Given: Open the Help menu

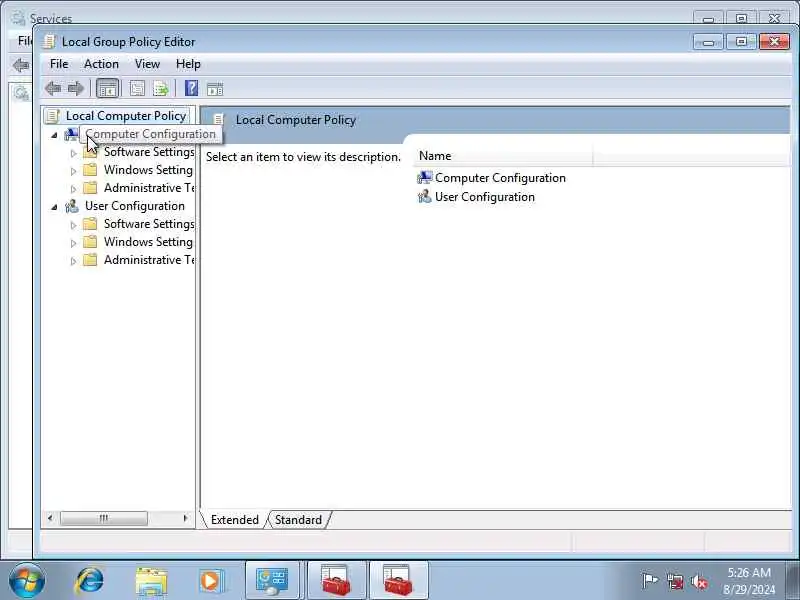Looking at the screenshot, I should click(188, 64).
